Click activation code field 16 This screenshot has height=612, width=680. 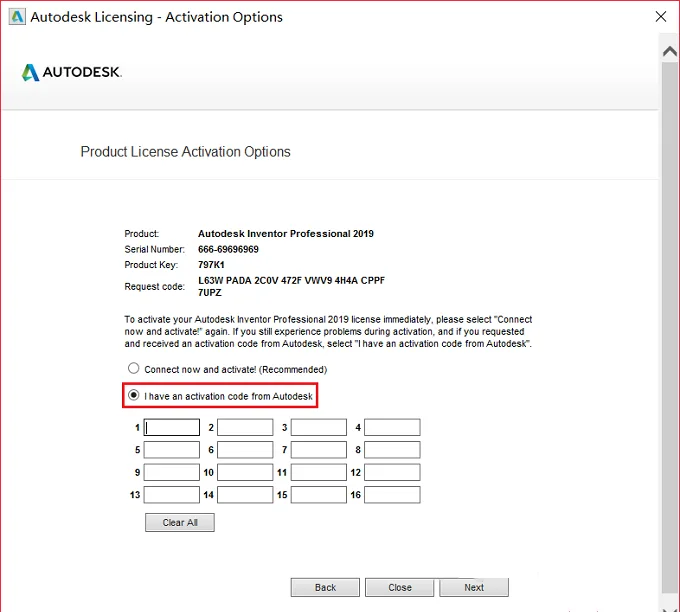[392, 495]
